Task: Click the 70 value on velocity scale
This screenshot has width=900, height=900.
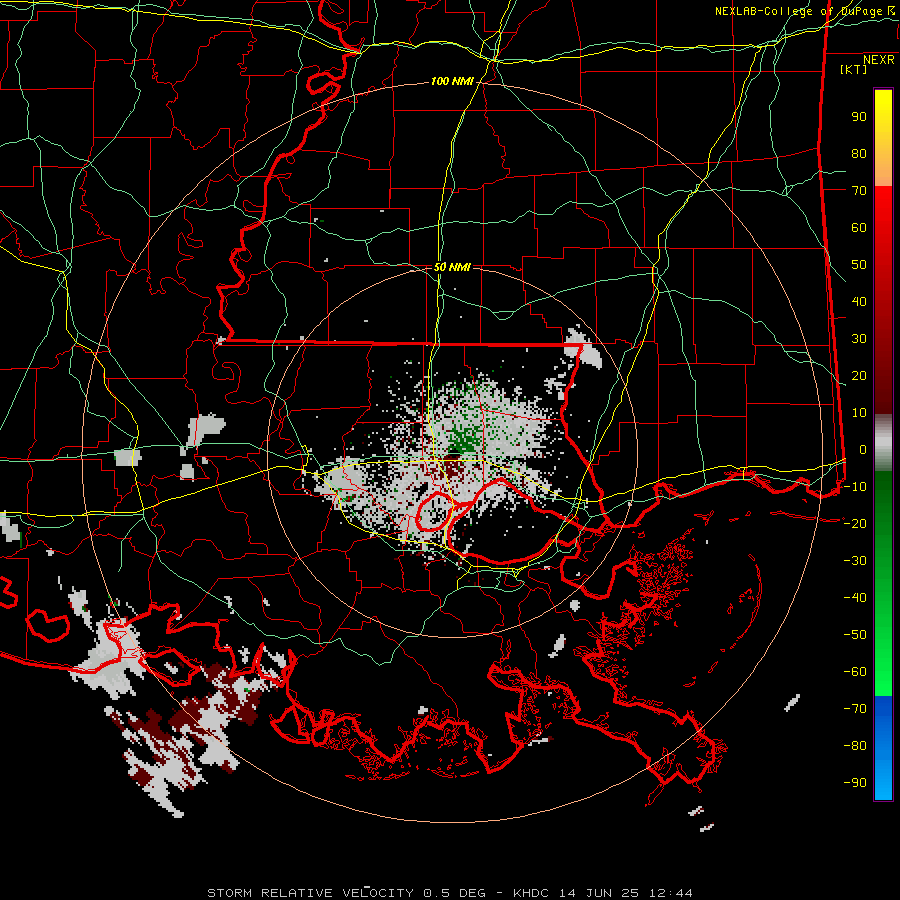Action: tap(859, 191)
